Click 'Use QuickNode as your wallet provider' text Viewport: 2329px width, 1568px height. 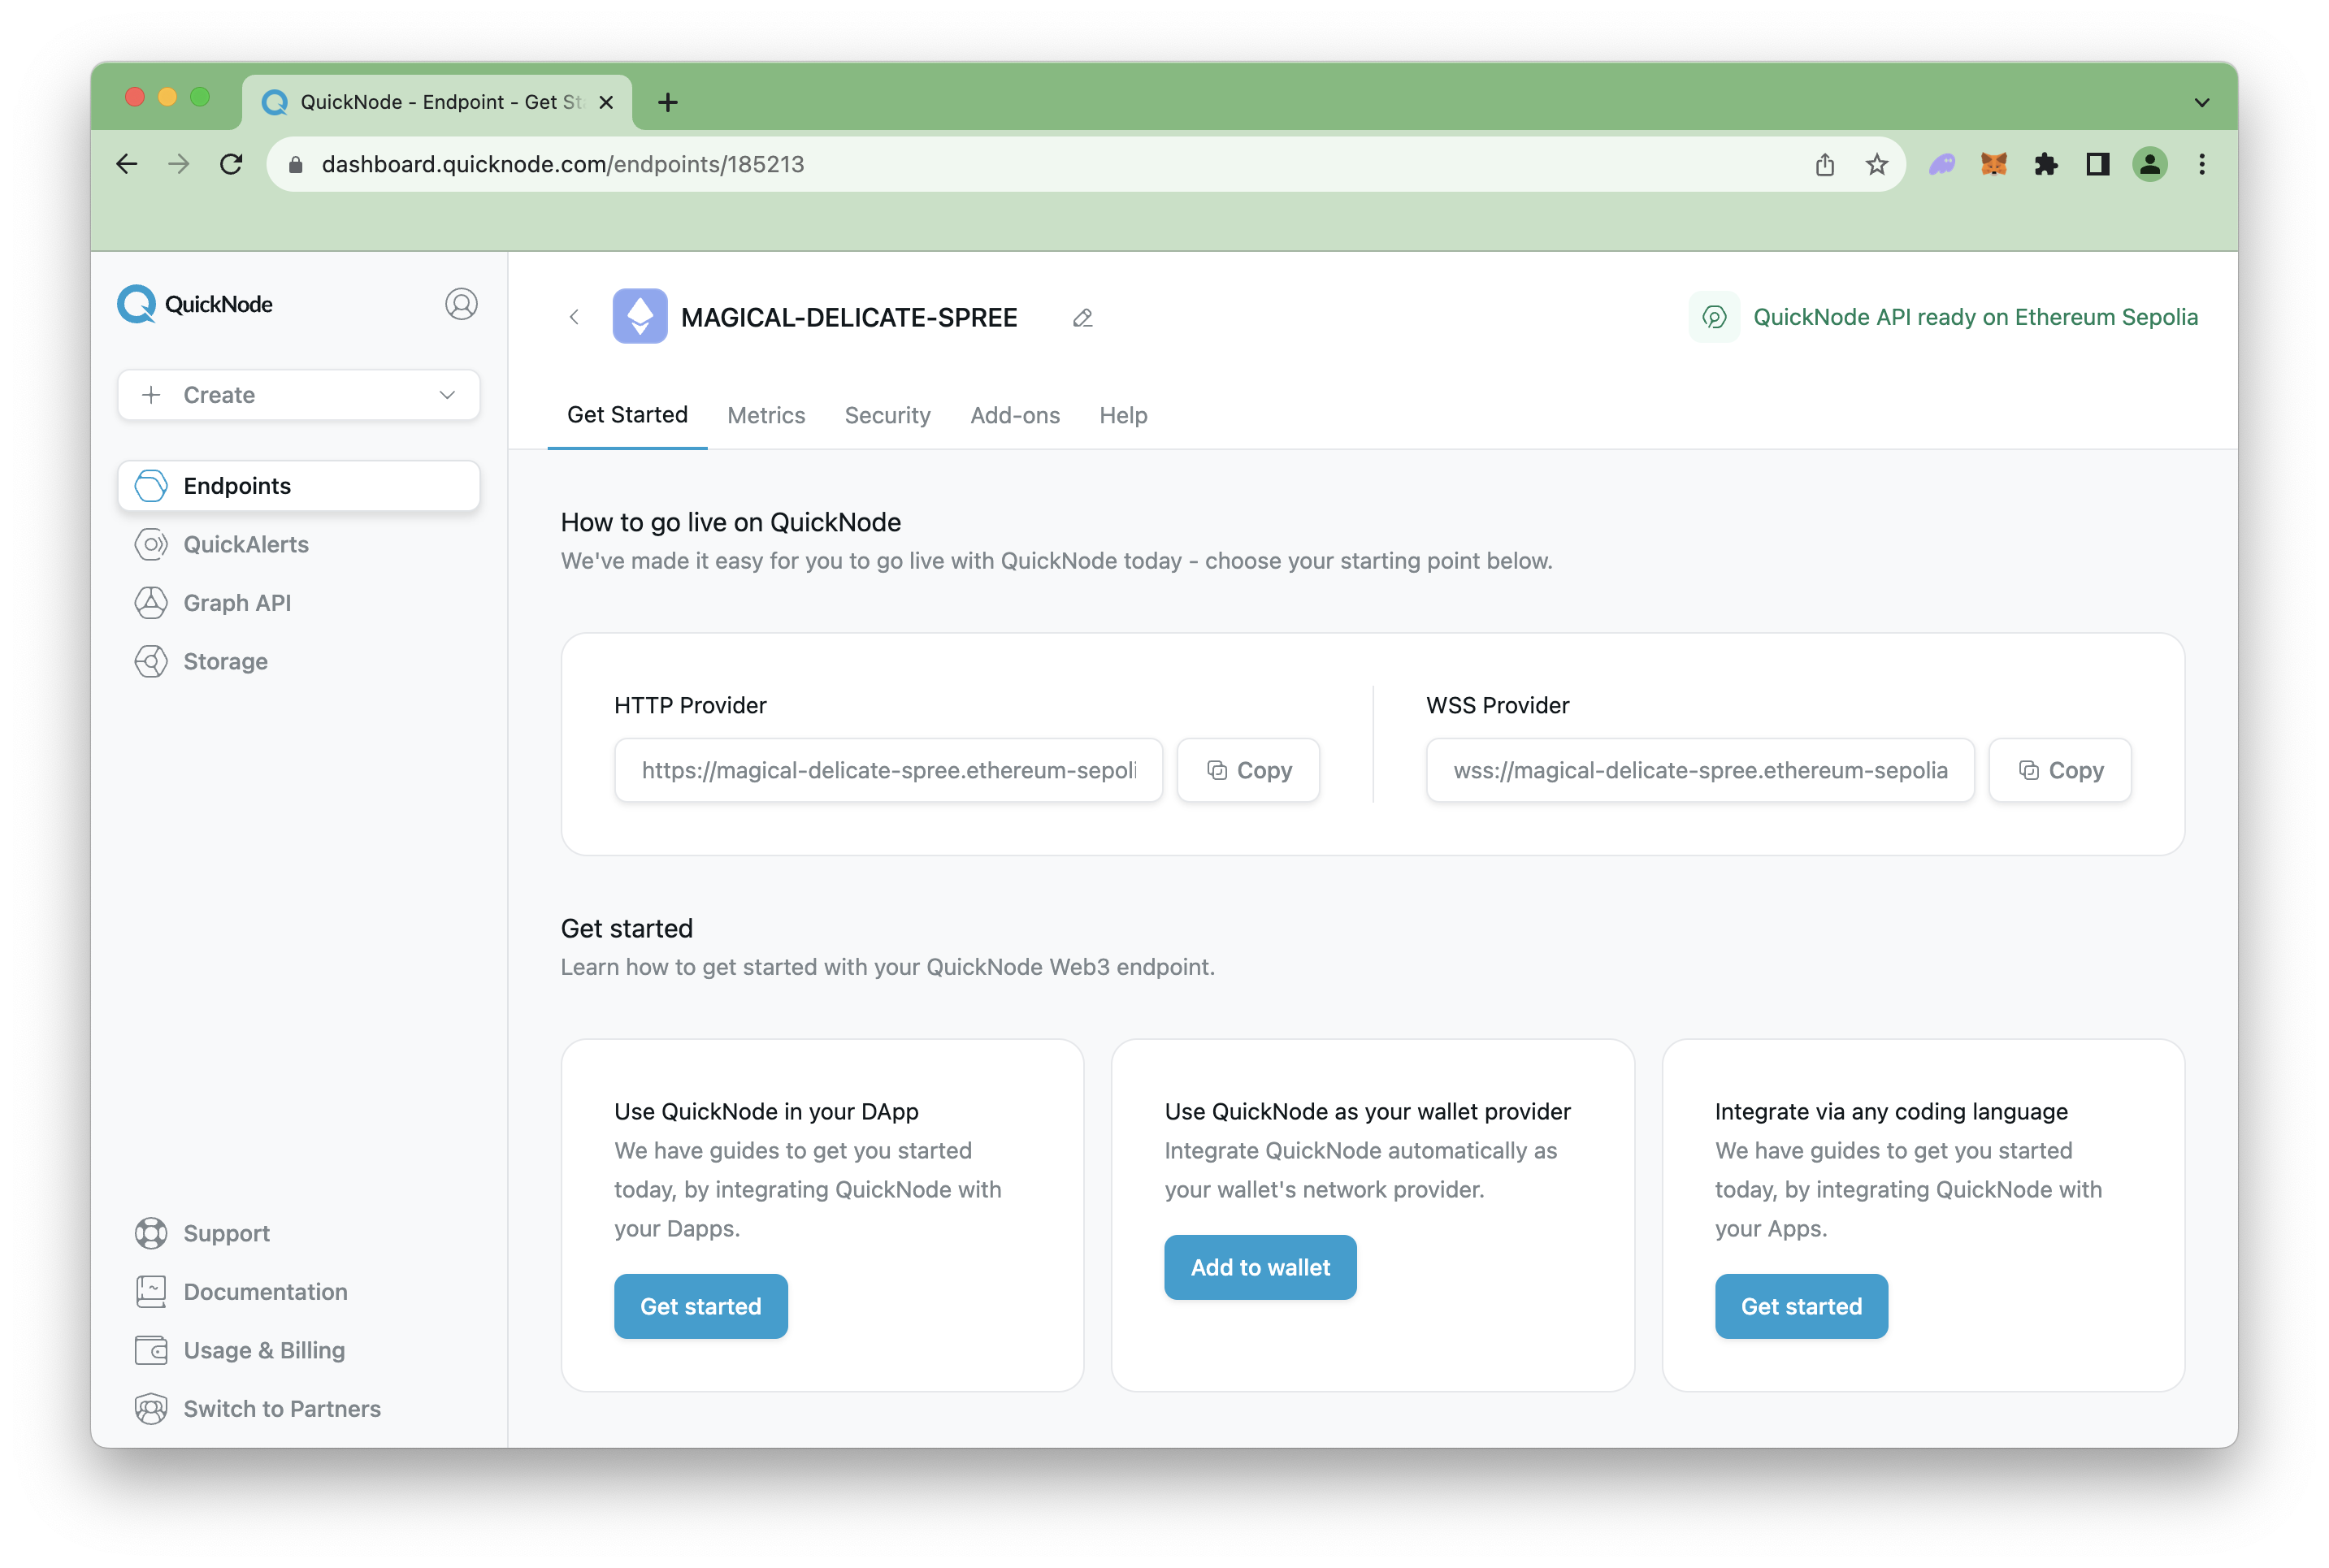[x=1367, y=1111]
